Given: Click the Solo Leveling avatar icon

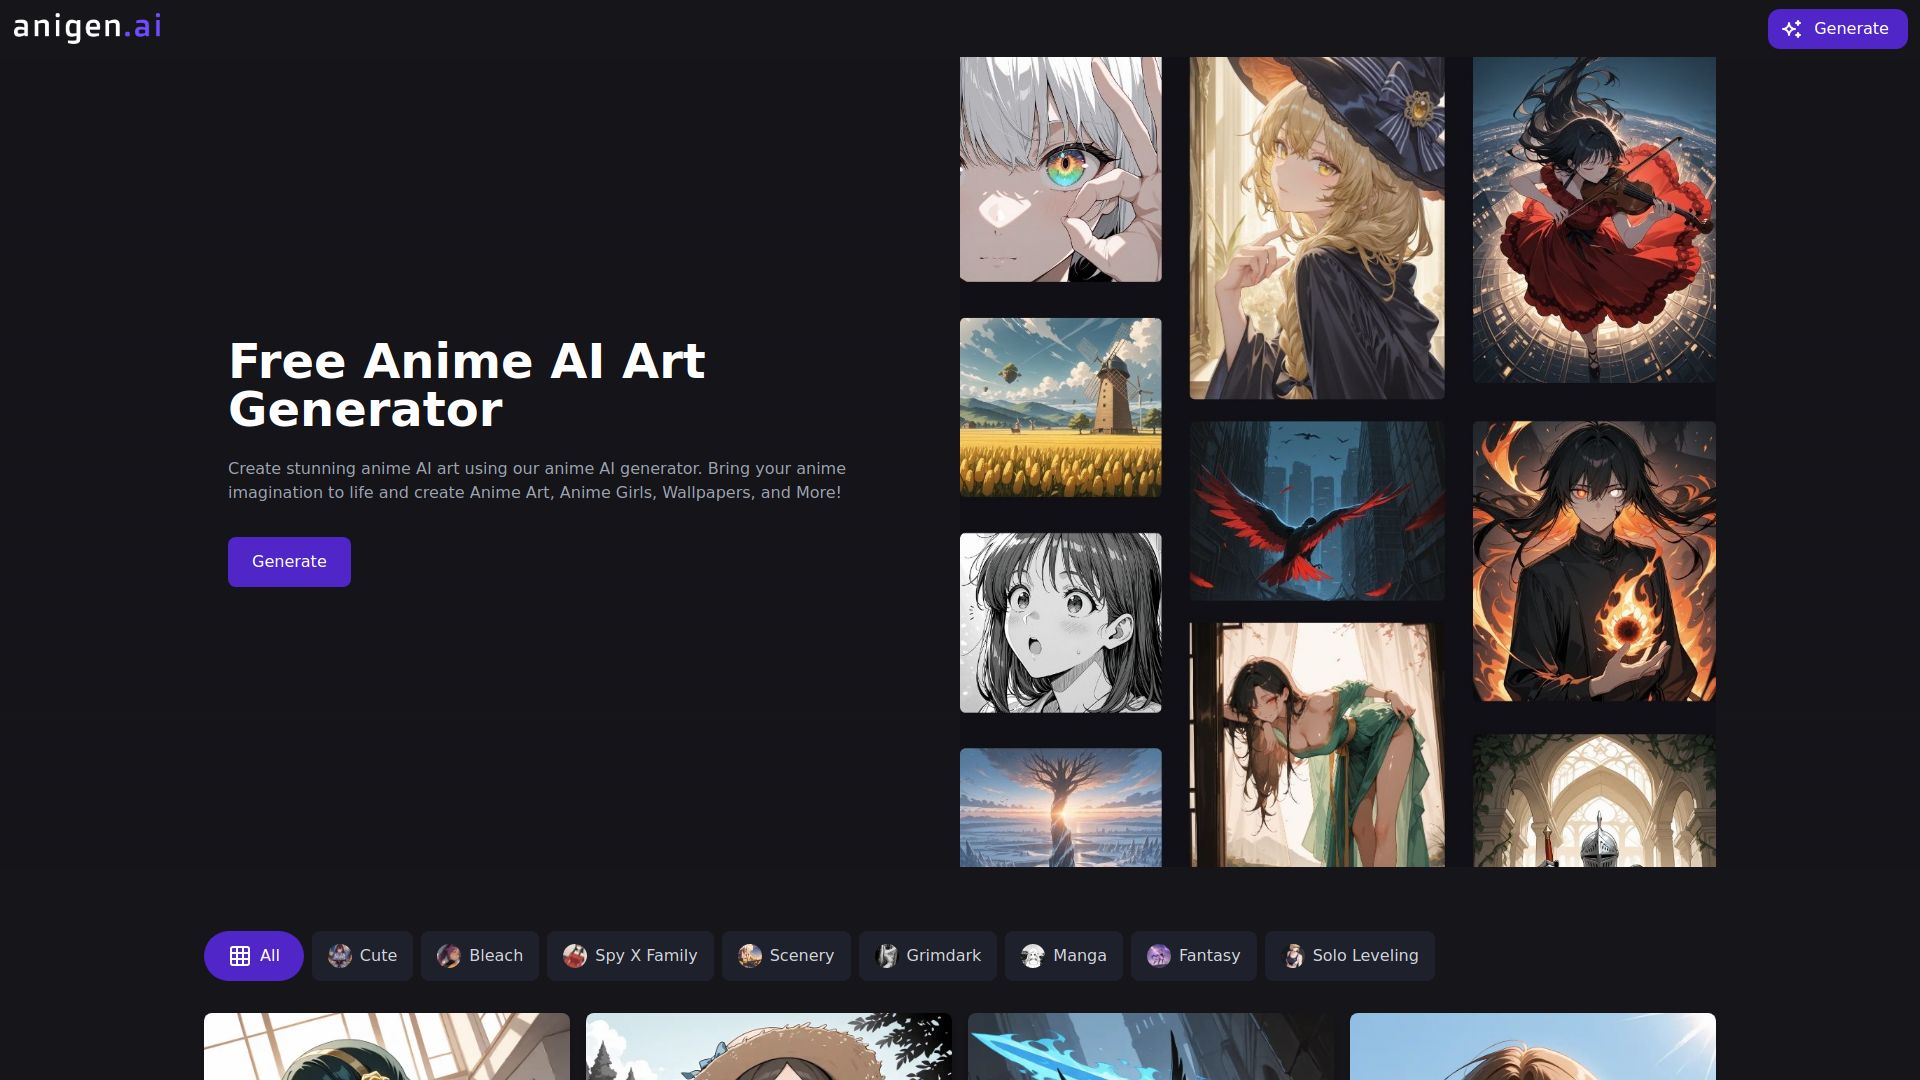Looking at the screenshot, I should point(1293,955).
